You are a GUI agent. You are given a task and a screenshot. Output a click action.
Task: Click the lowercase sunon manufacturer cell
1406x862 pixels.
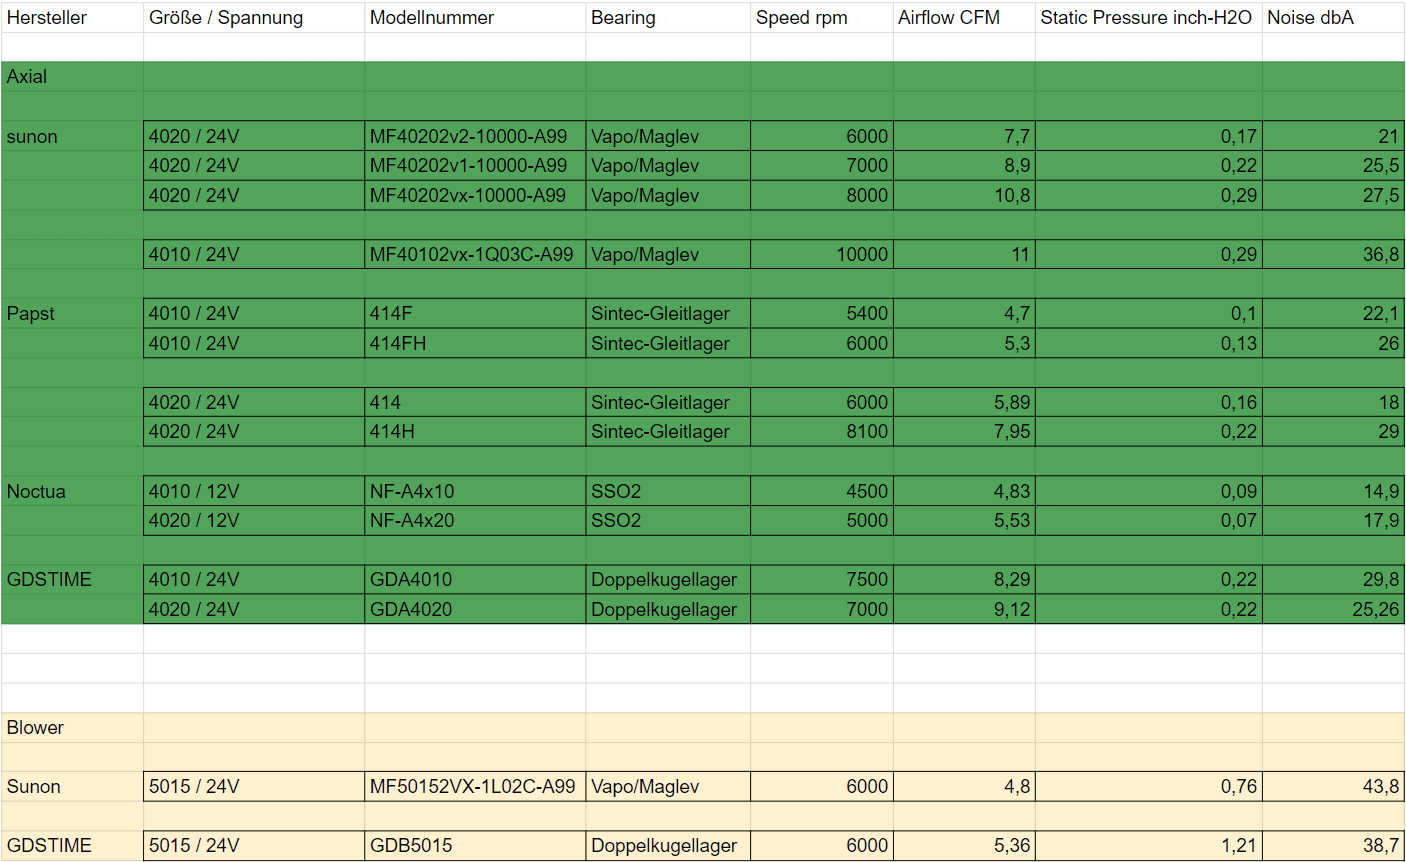click(72, 136)
